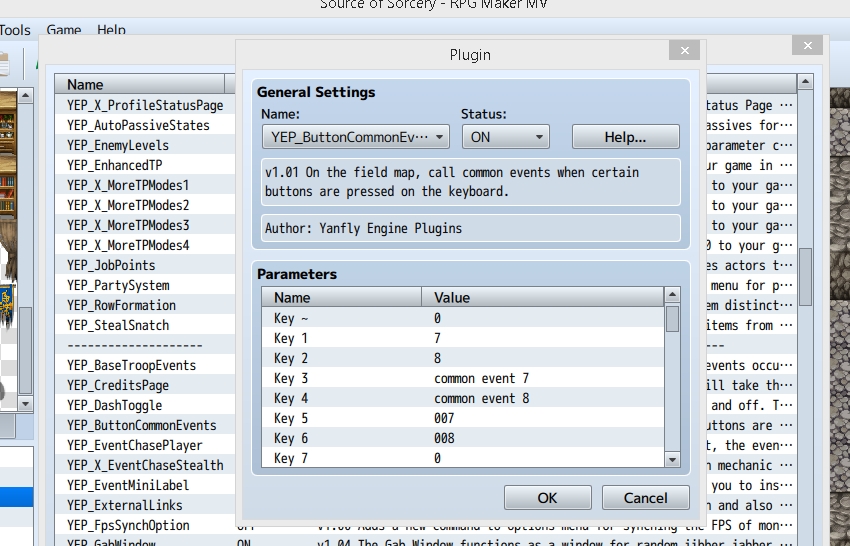Open the Tools menu
Viewport: 850px width, 546px height.
click(x=15, y=30)
